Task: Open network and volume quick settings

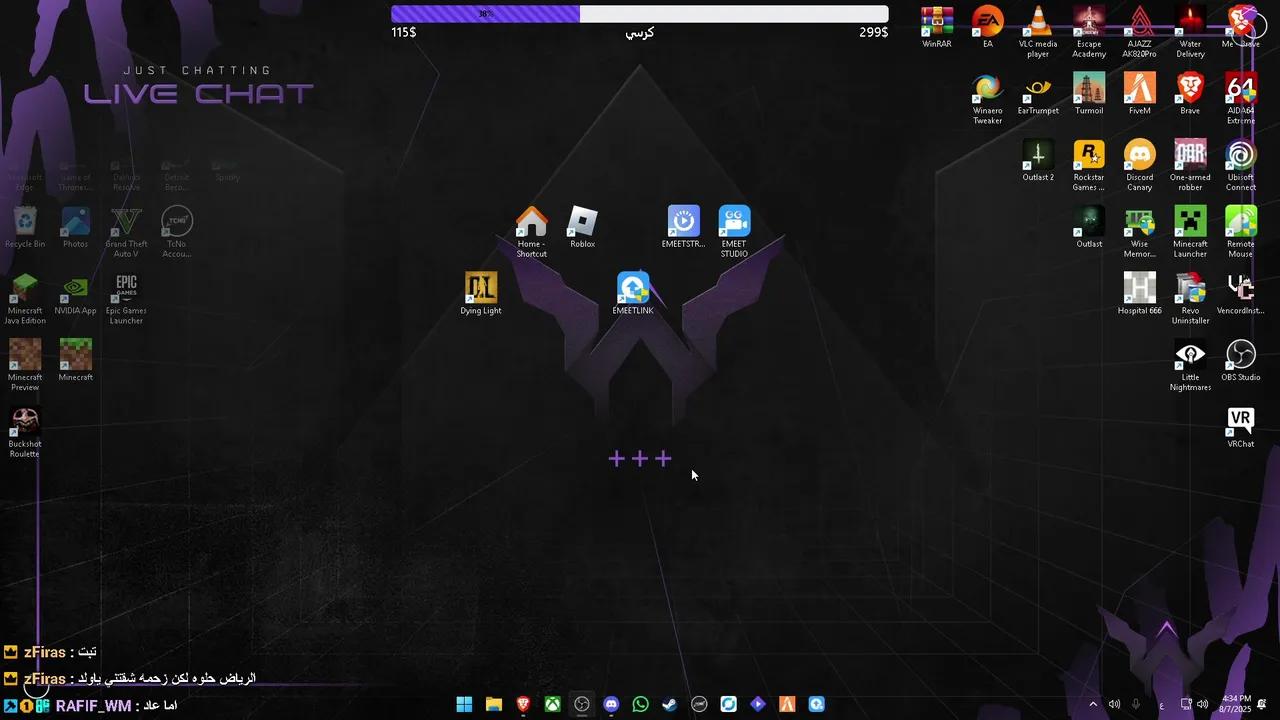Action: (x=1194, y=704)
